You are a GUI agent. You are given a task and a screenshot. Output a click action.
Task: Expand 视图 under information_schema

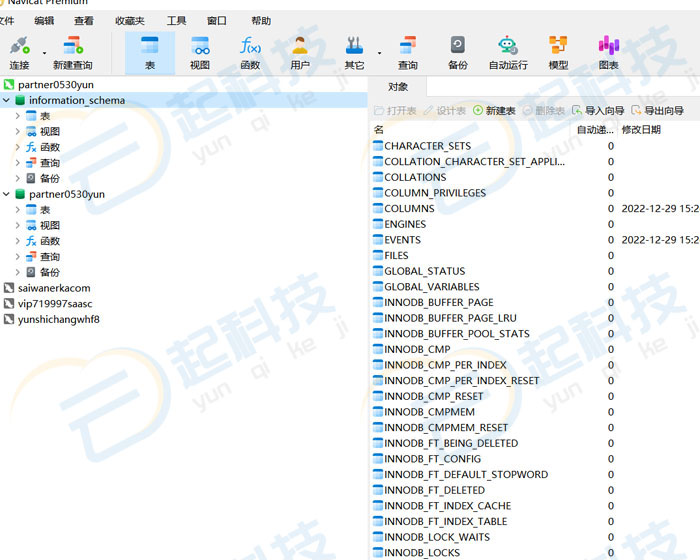pos(17,131)
